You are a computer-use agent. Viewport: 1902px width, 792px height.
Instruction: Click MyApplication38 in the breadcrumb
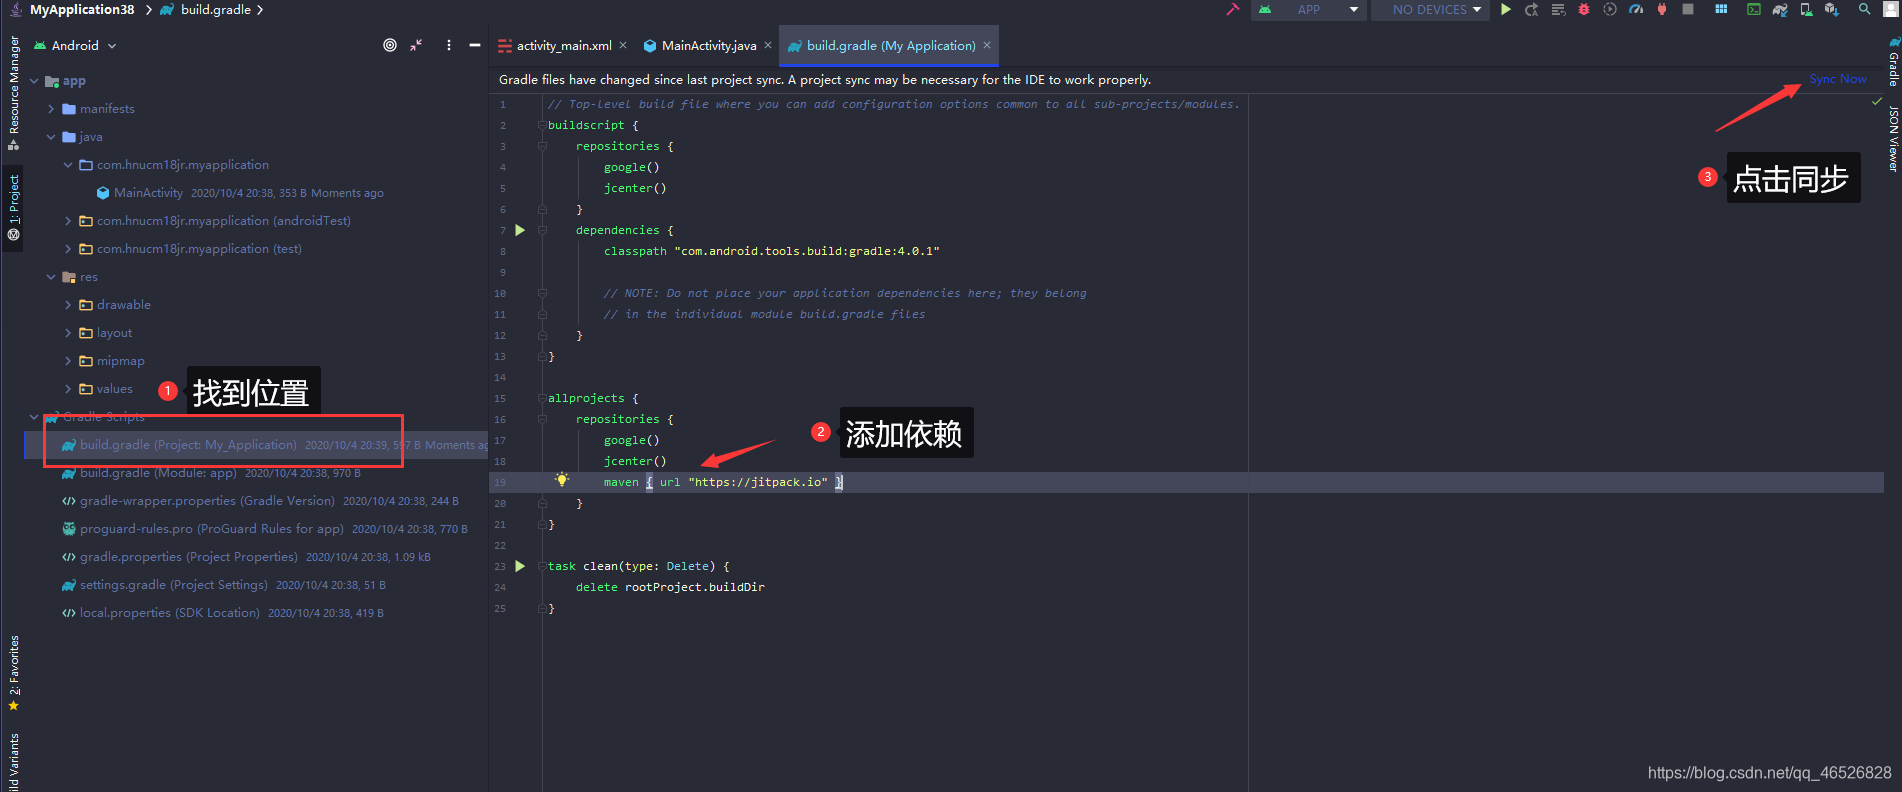(82, 9)
